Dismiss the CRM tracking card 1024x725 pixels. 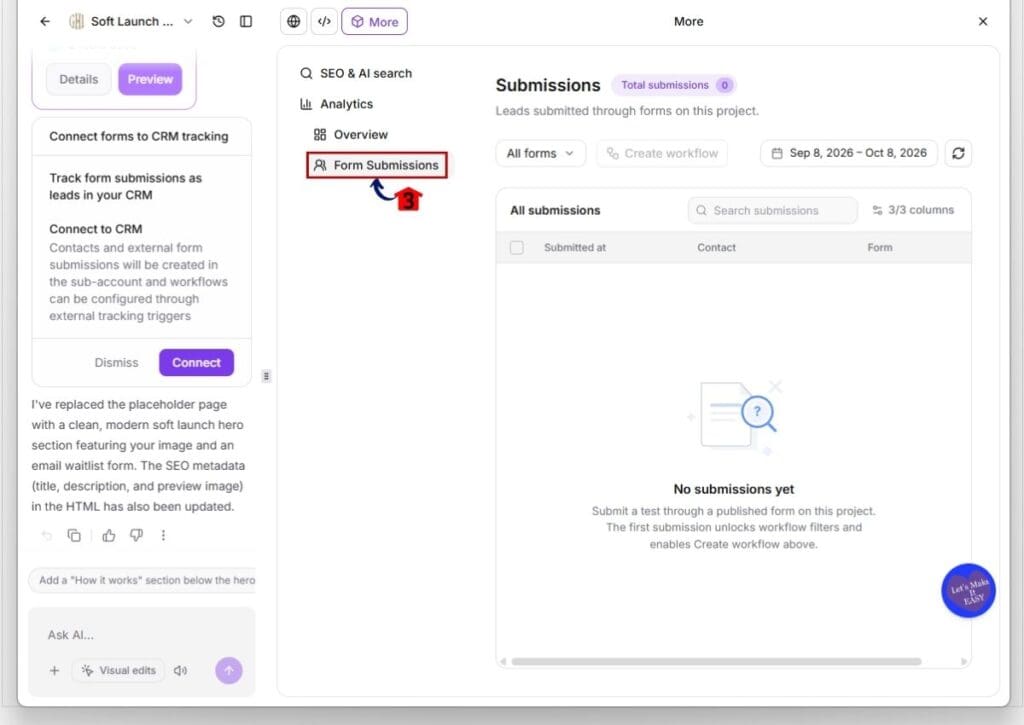point(116,362)
